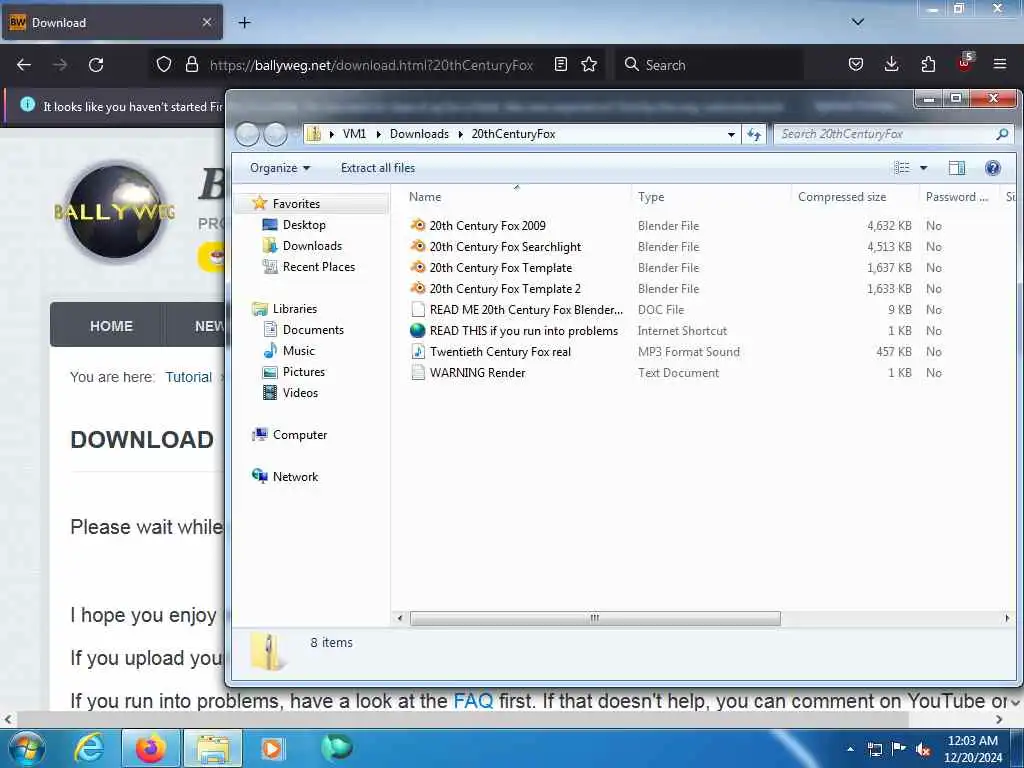Reload the page in Firefox
1024x768 pixels.
tap(96, 65)
